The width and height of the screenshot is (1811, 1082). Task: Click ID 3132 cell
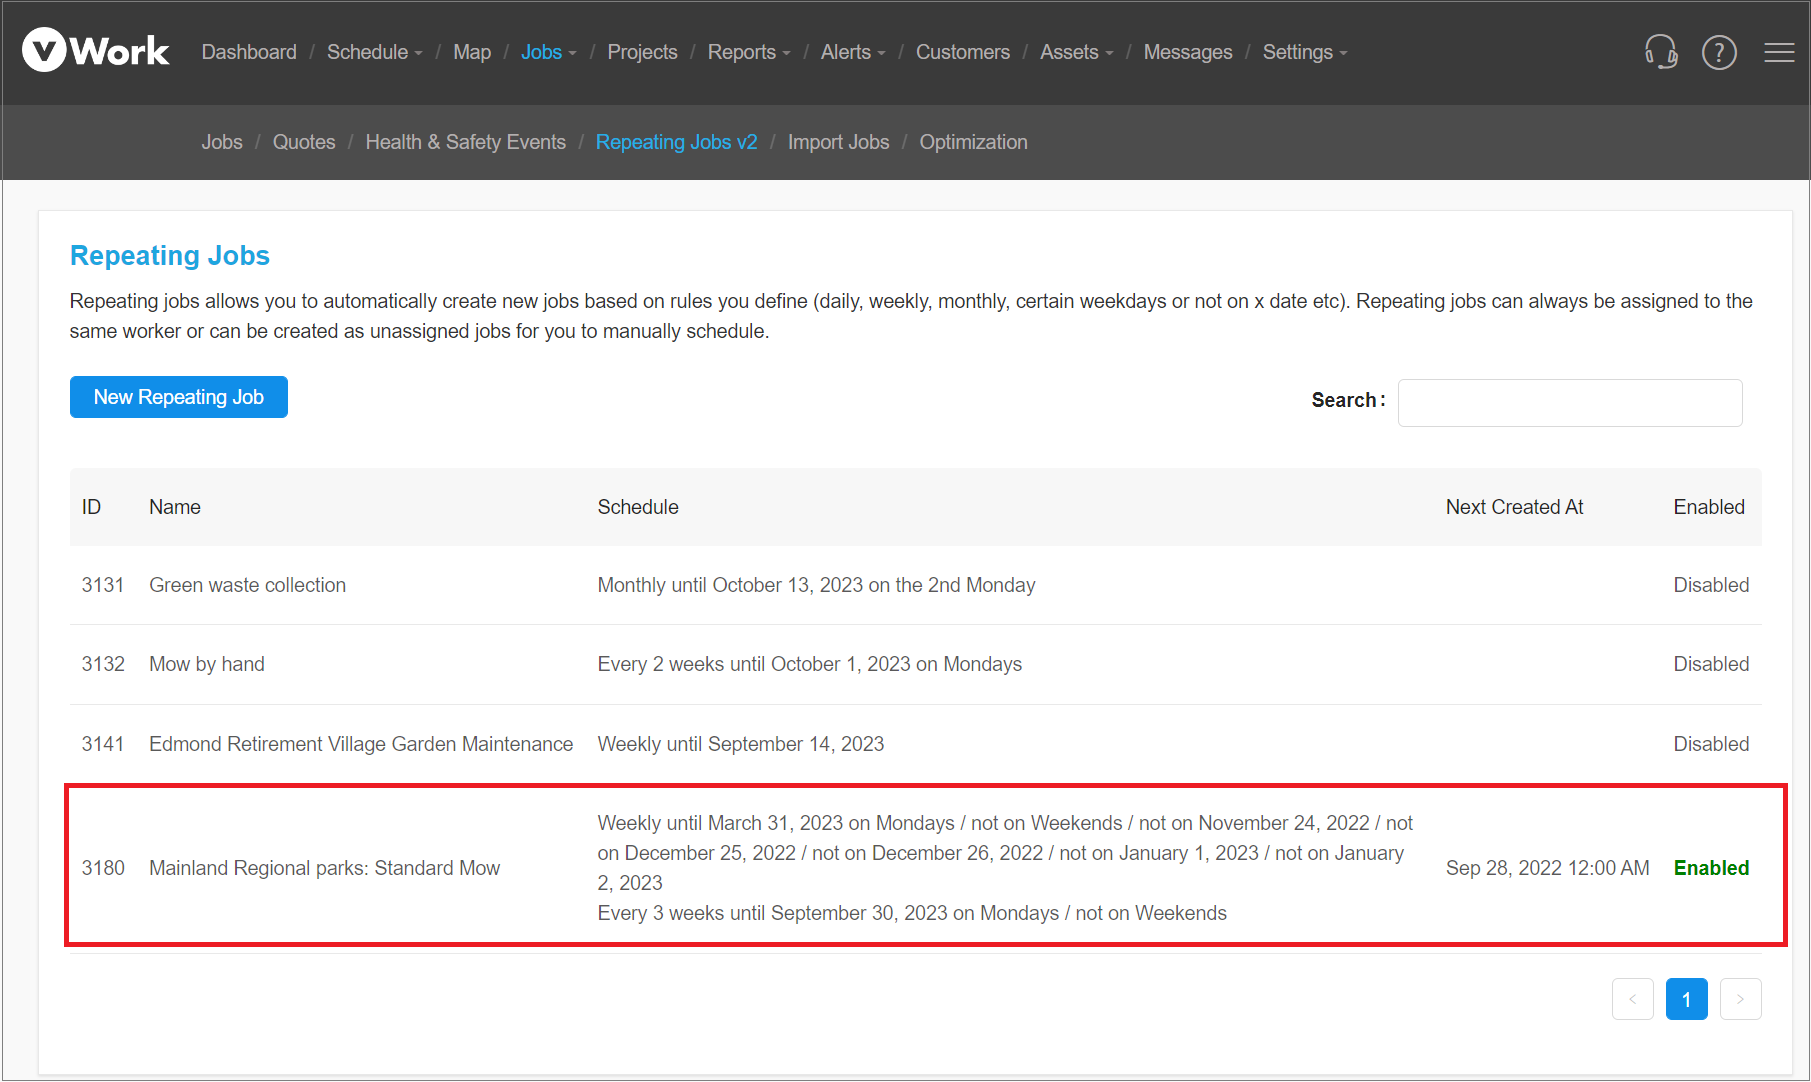pos(103,664)
